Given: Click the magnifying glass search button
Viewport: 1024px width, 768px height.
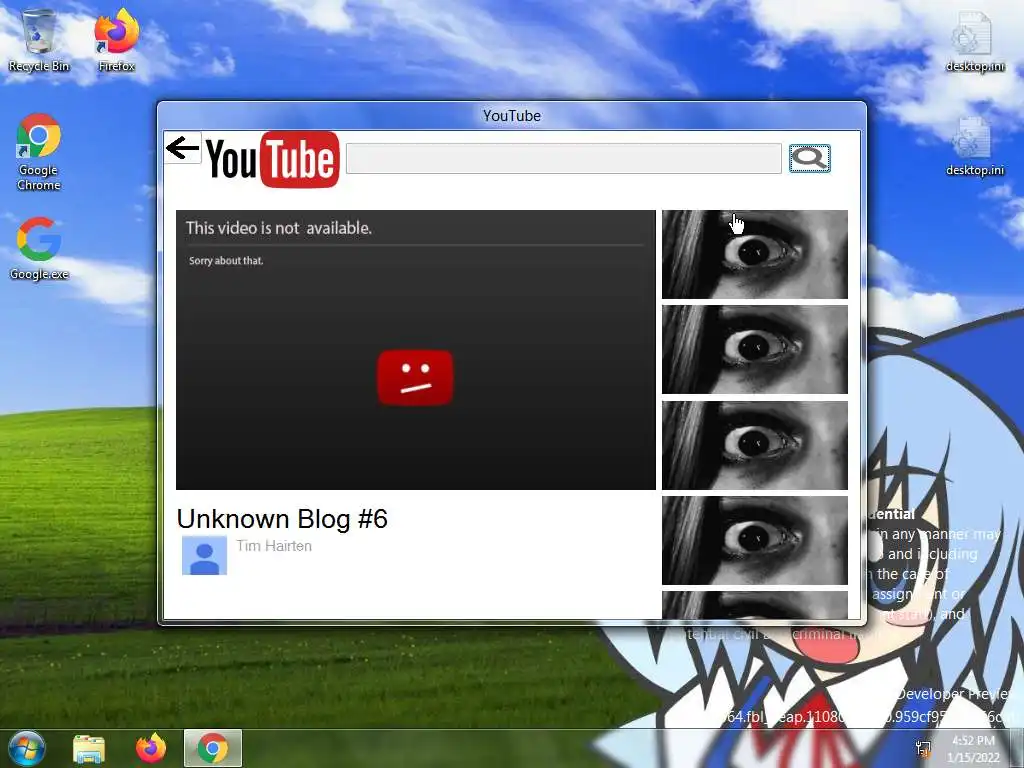Looking at the screenshot, I should click(x=810, y=158).
